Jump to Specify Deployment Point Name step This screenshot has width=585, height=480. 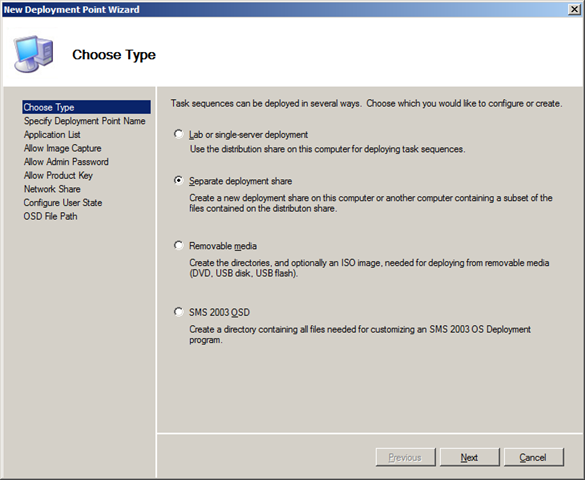[x=85, y=121]
